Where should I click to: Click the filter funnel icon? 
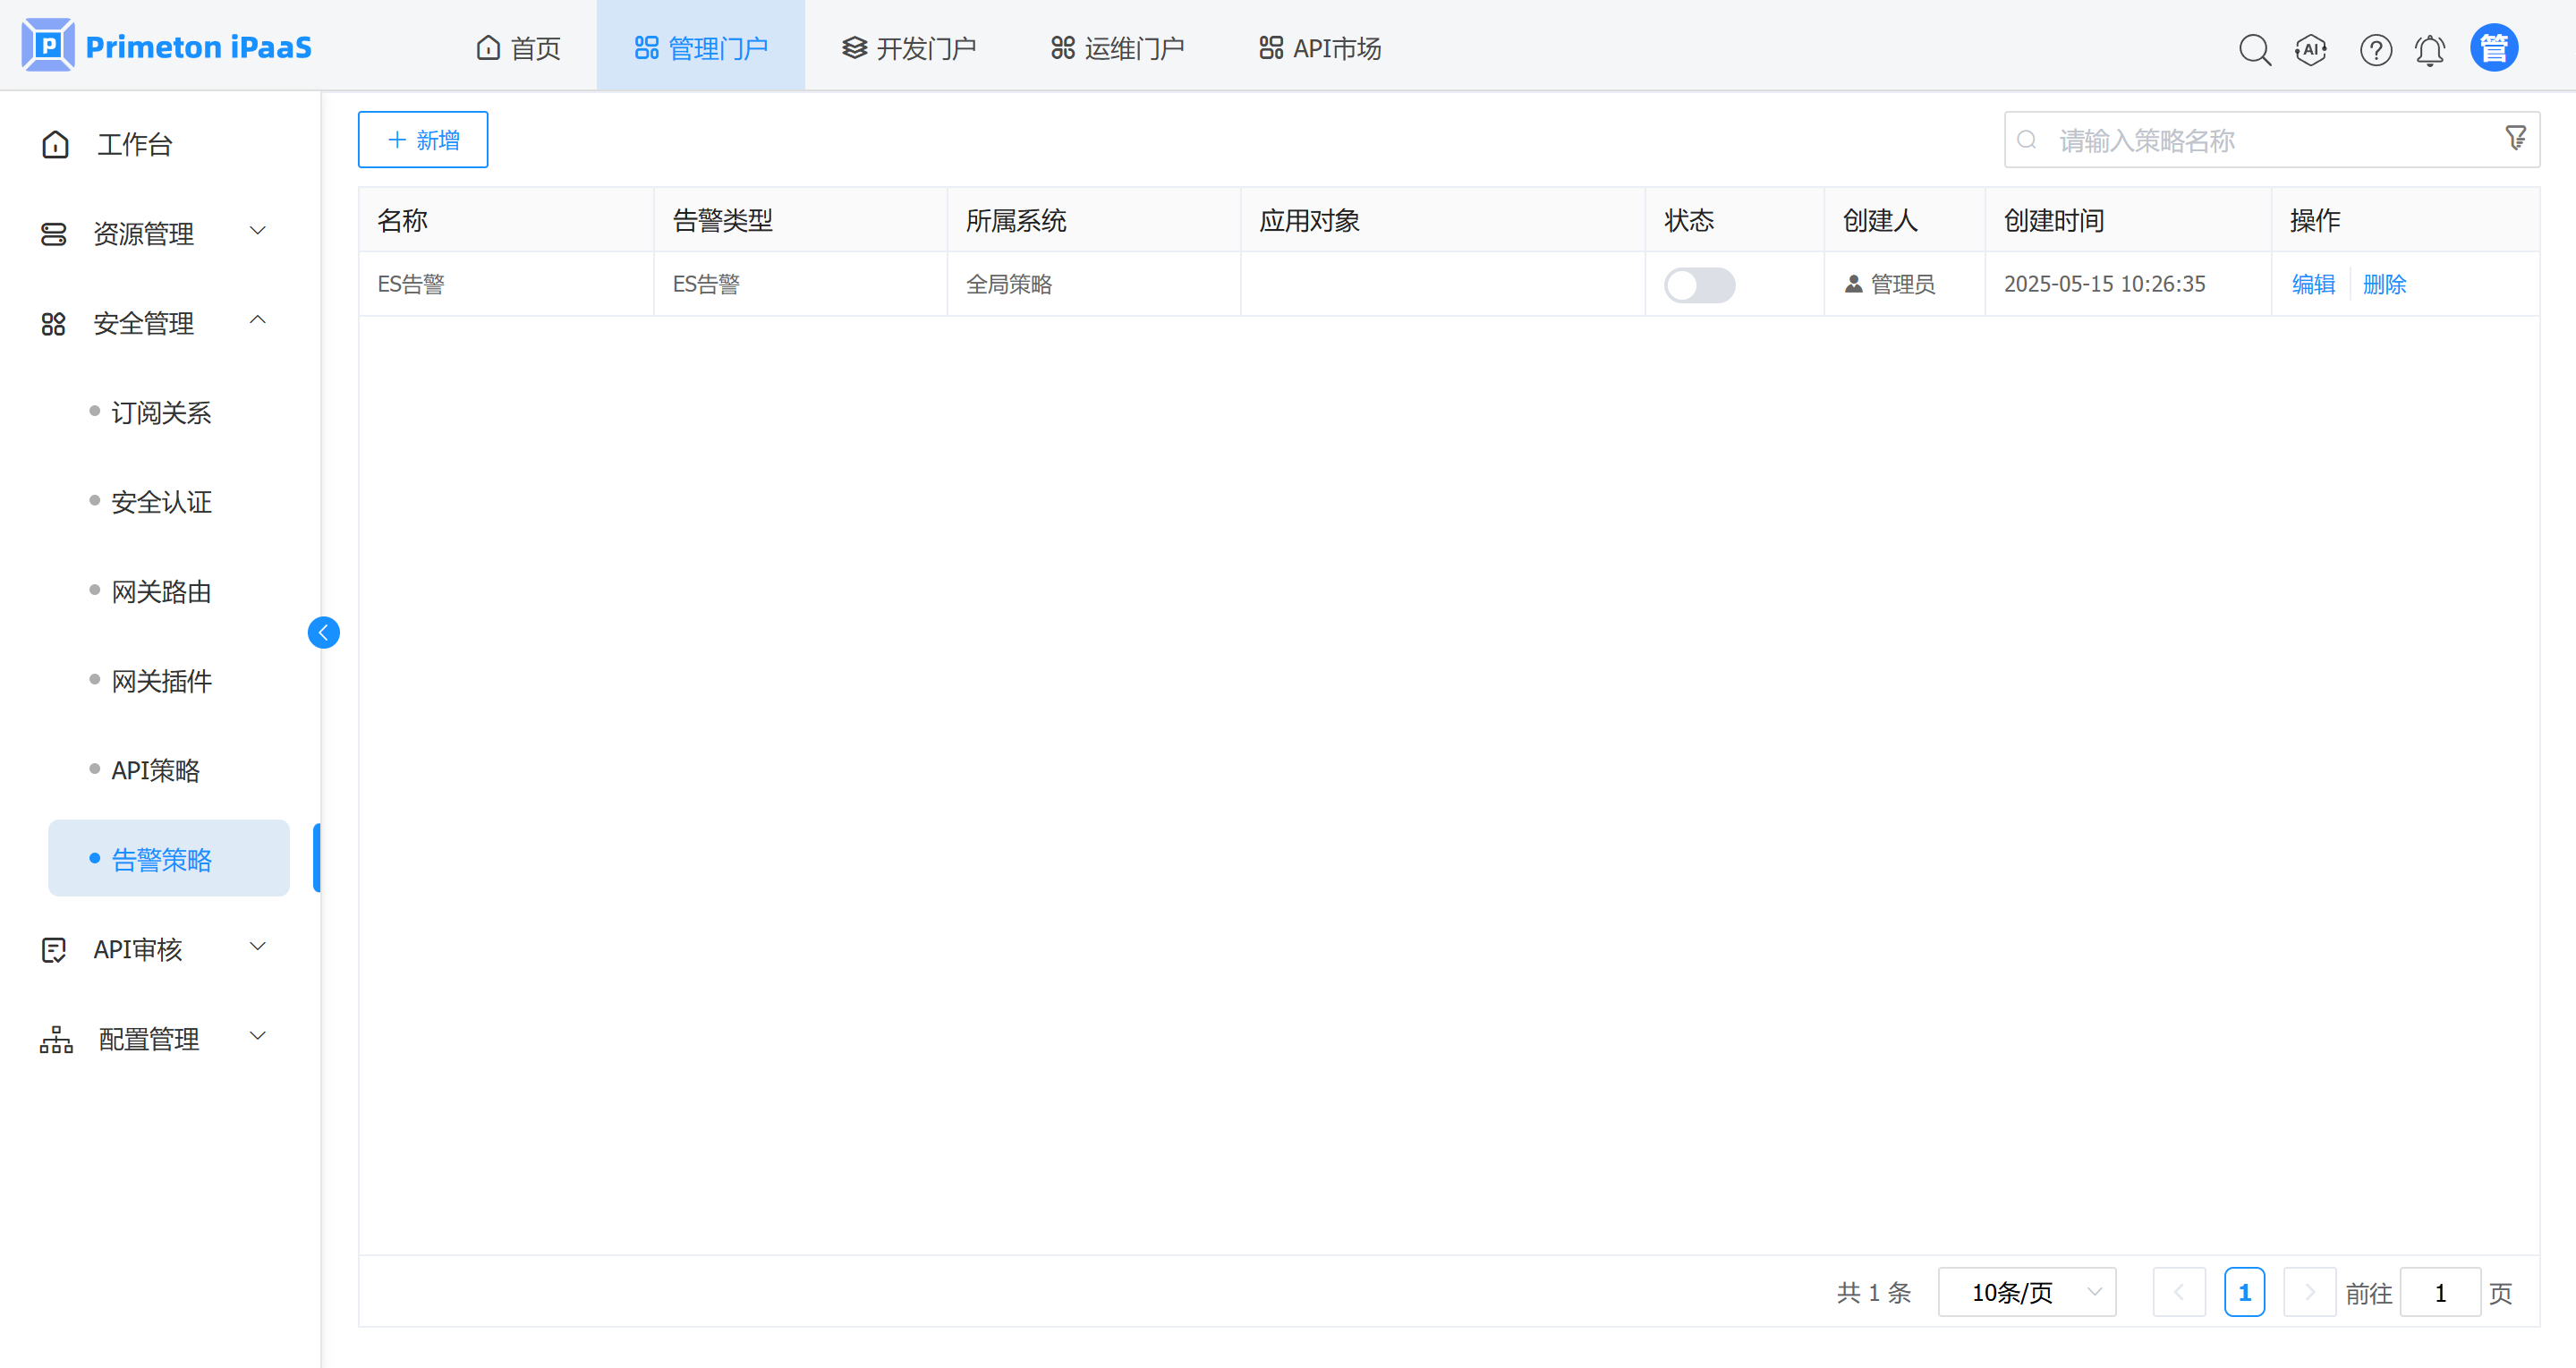click(x=2516, y=138)
